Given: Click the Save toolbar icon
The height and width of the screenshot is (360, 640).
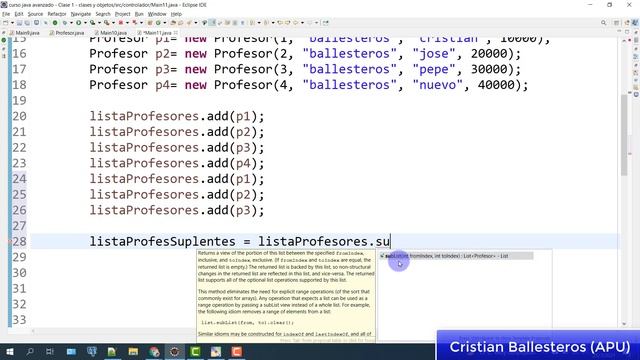Looking at the screenshot, I should [19, 23].
